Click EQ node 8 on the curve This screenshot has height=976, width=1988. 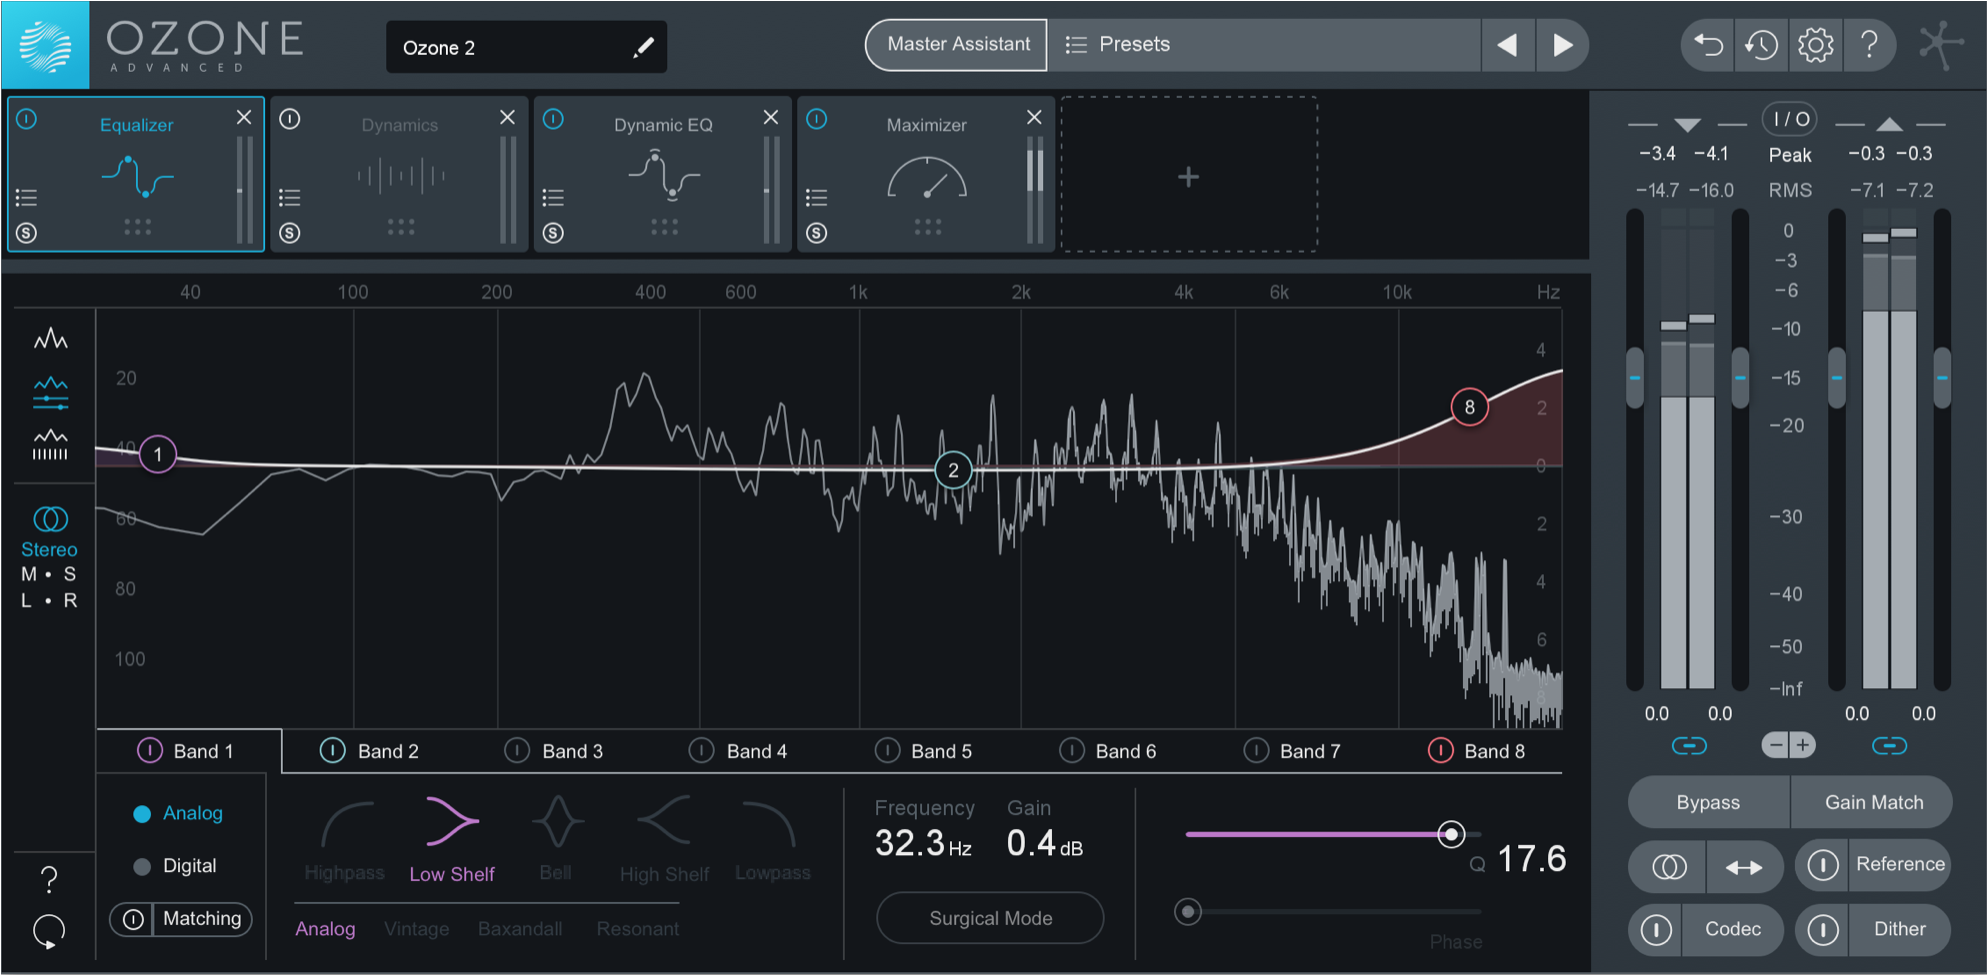click(x=1469, y=407)
